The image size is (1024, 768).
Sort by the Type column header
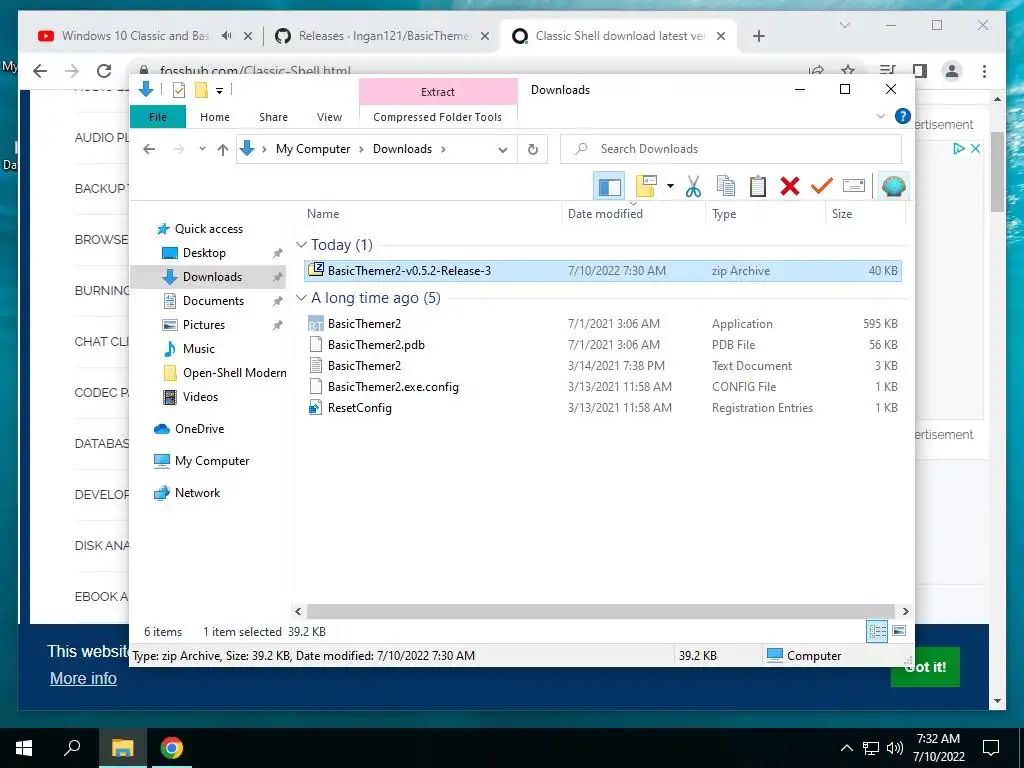(x=724, y=214)
